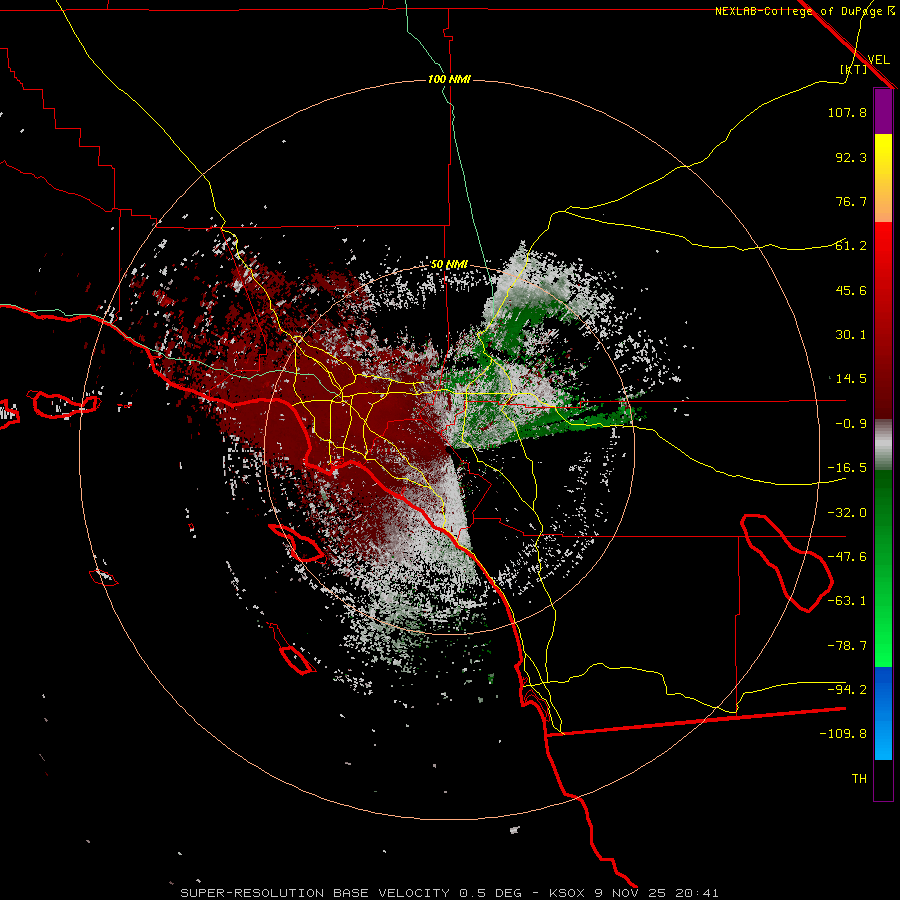The image size is (900, 900).
Task: Click the -63.1 velocity scale value
Action: [x=847, y=601]
